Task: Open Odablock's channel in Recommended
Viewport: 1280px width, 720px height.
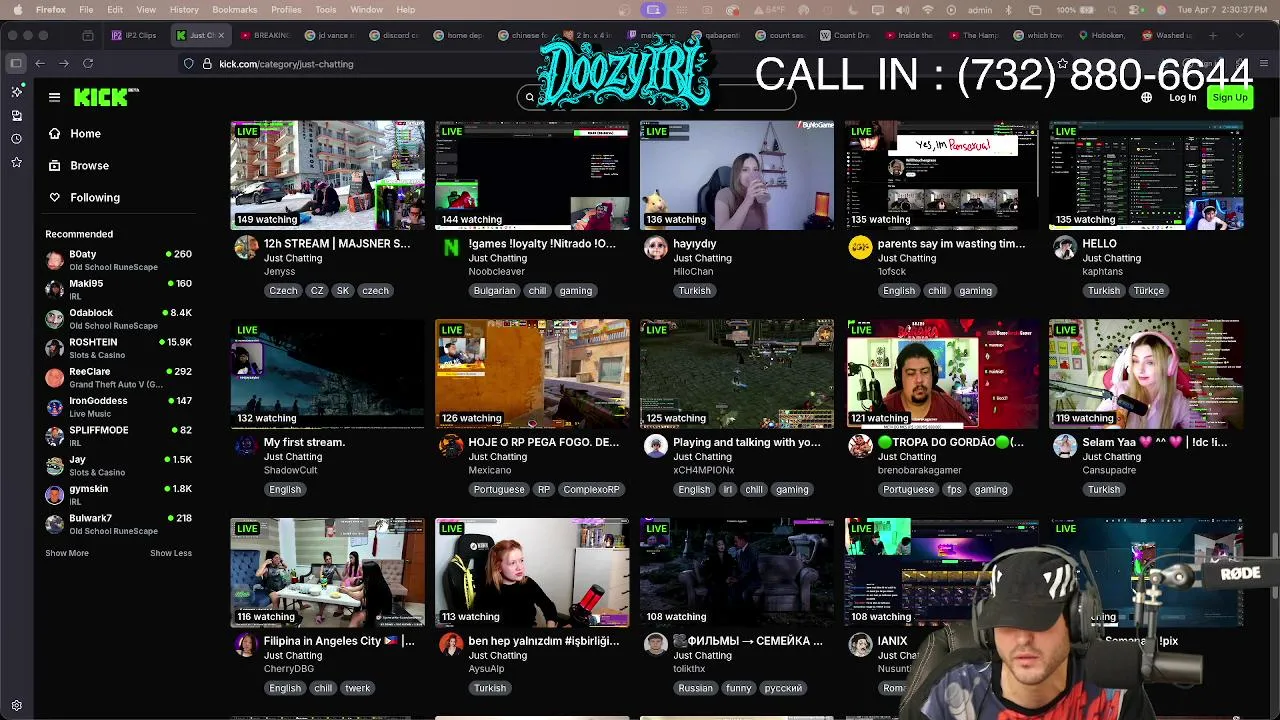Action: pos(118,318)
